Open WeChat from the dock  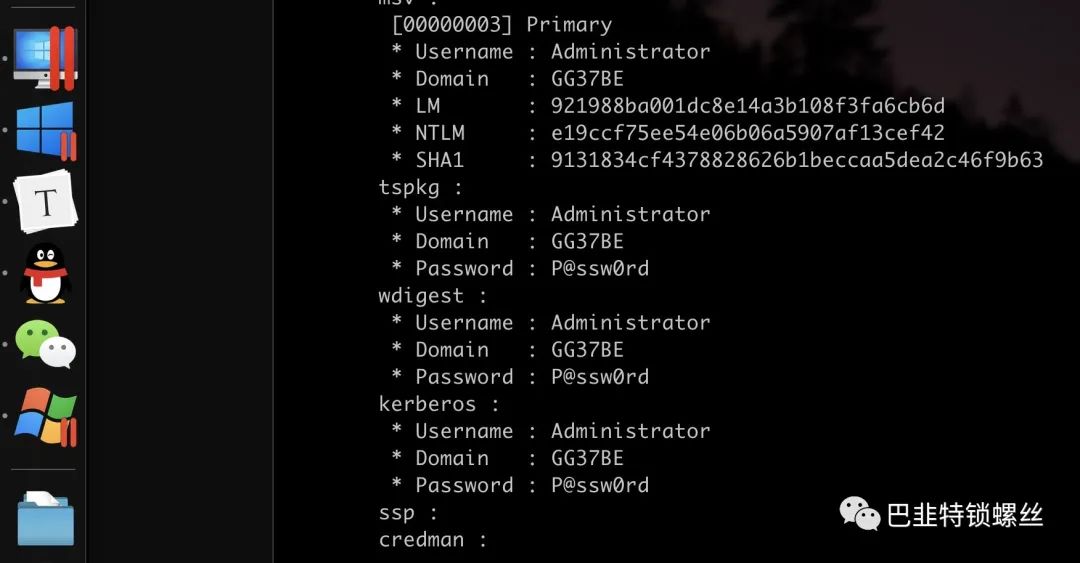click(x=45, y=344)
